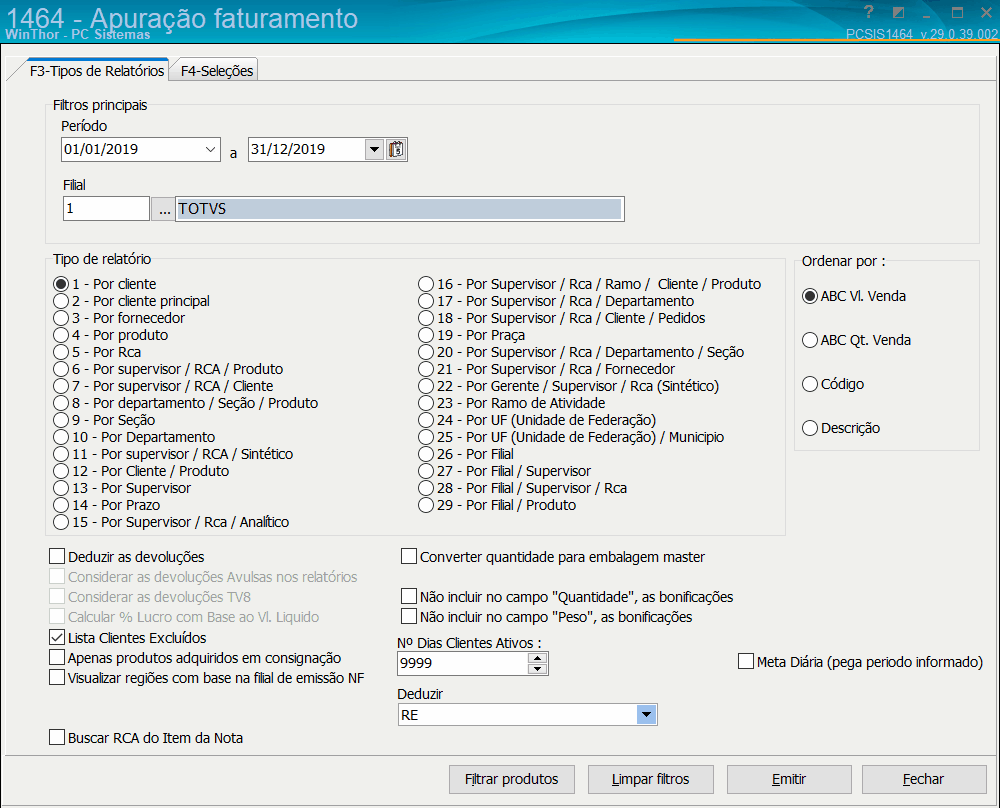The width and height of the screenshot is (1000, 808).
Task: Expand the start date 01/01/2019 dropdown
Action: tap(210, 150)
